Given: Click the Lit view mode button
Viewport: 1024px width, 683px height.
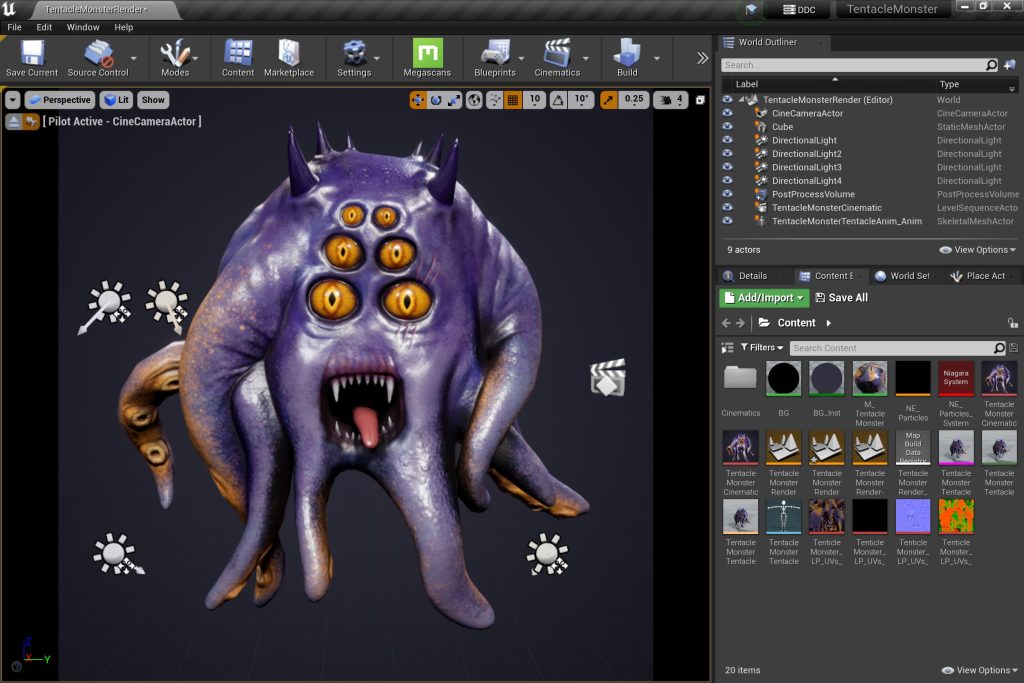Looking at the screenshot, I should coord(117,100).
